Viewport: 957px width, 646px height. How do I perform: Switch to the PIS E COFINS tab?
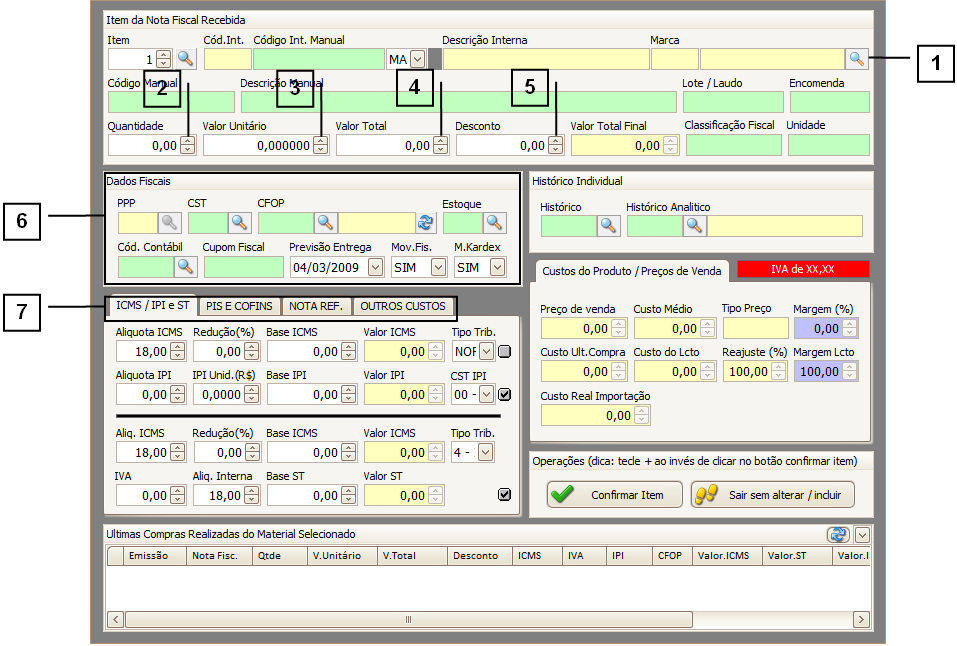[239, 306]
